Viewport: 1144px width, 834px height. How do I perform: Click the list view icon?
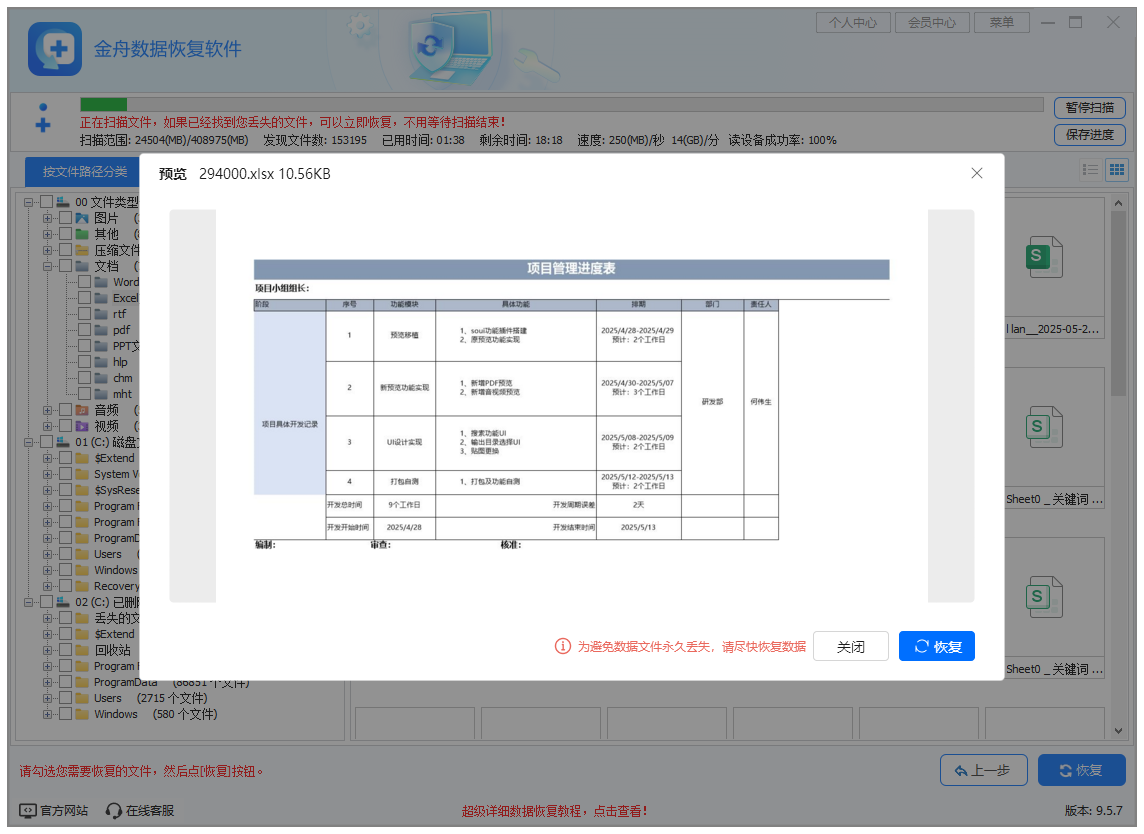click(1091, 170)
